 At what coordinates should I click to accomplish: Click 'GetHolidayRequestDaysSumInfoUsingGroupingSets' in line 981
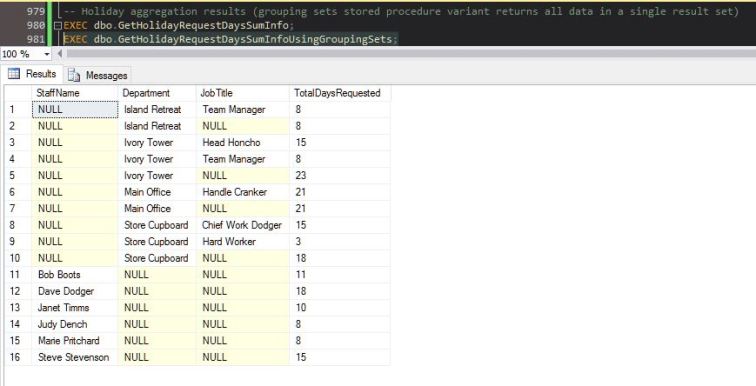(x=255, y=39)
